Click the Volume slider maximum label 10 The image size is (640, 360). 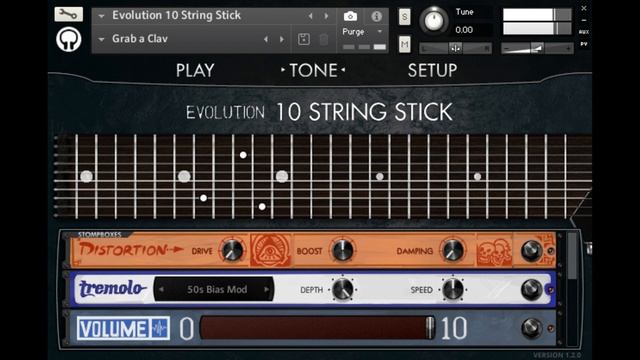(x=454, y=328)
